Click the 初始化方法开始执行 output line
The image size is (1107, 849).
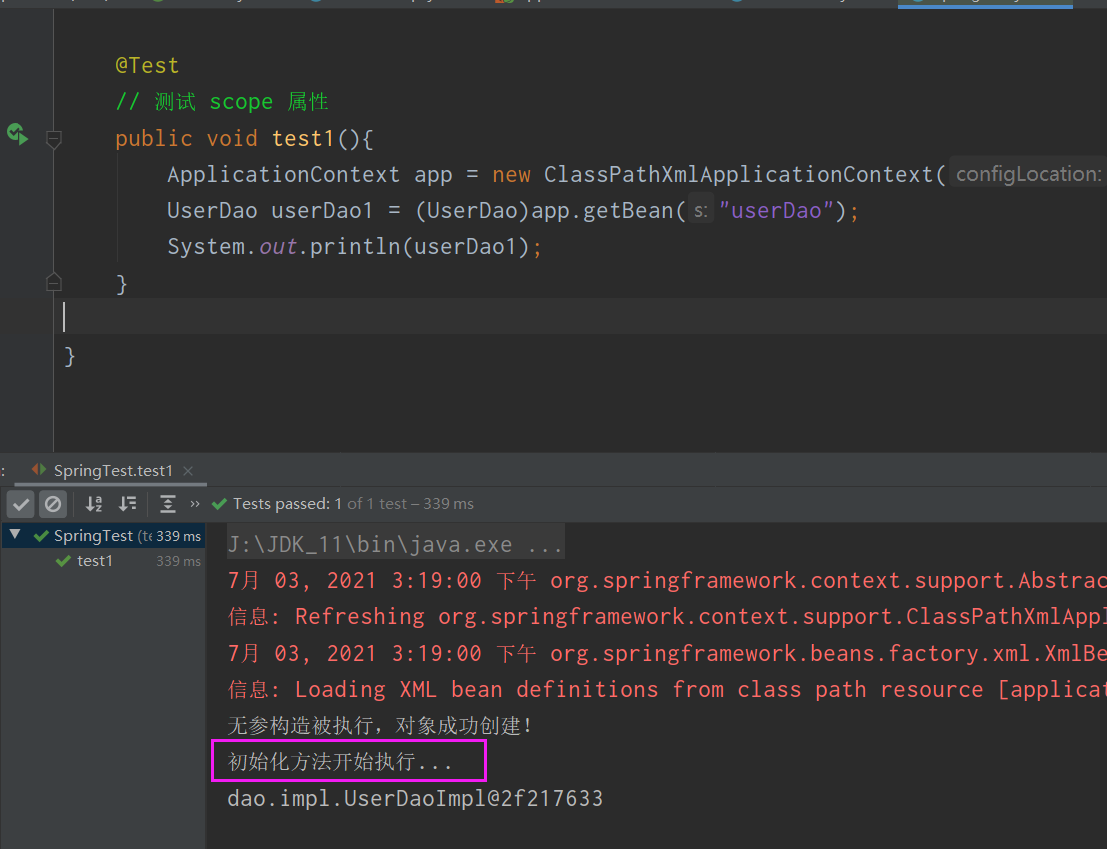(340, 761)
